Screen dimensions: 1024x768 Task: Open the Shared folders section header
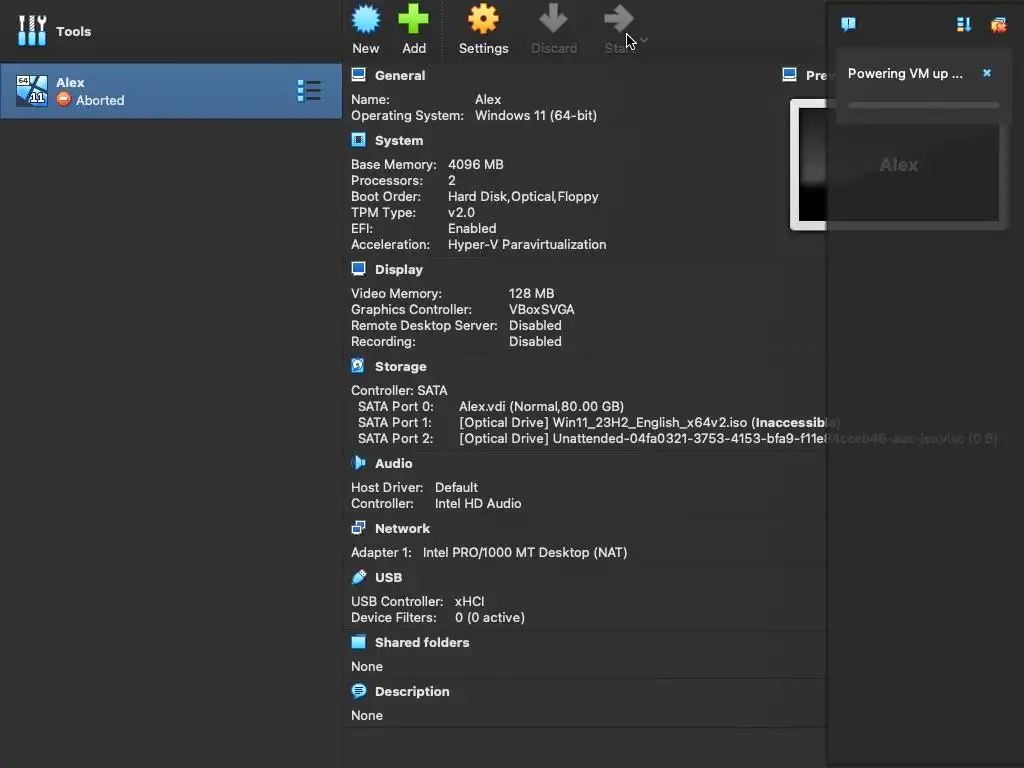pos(422,643)
